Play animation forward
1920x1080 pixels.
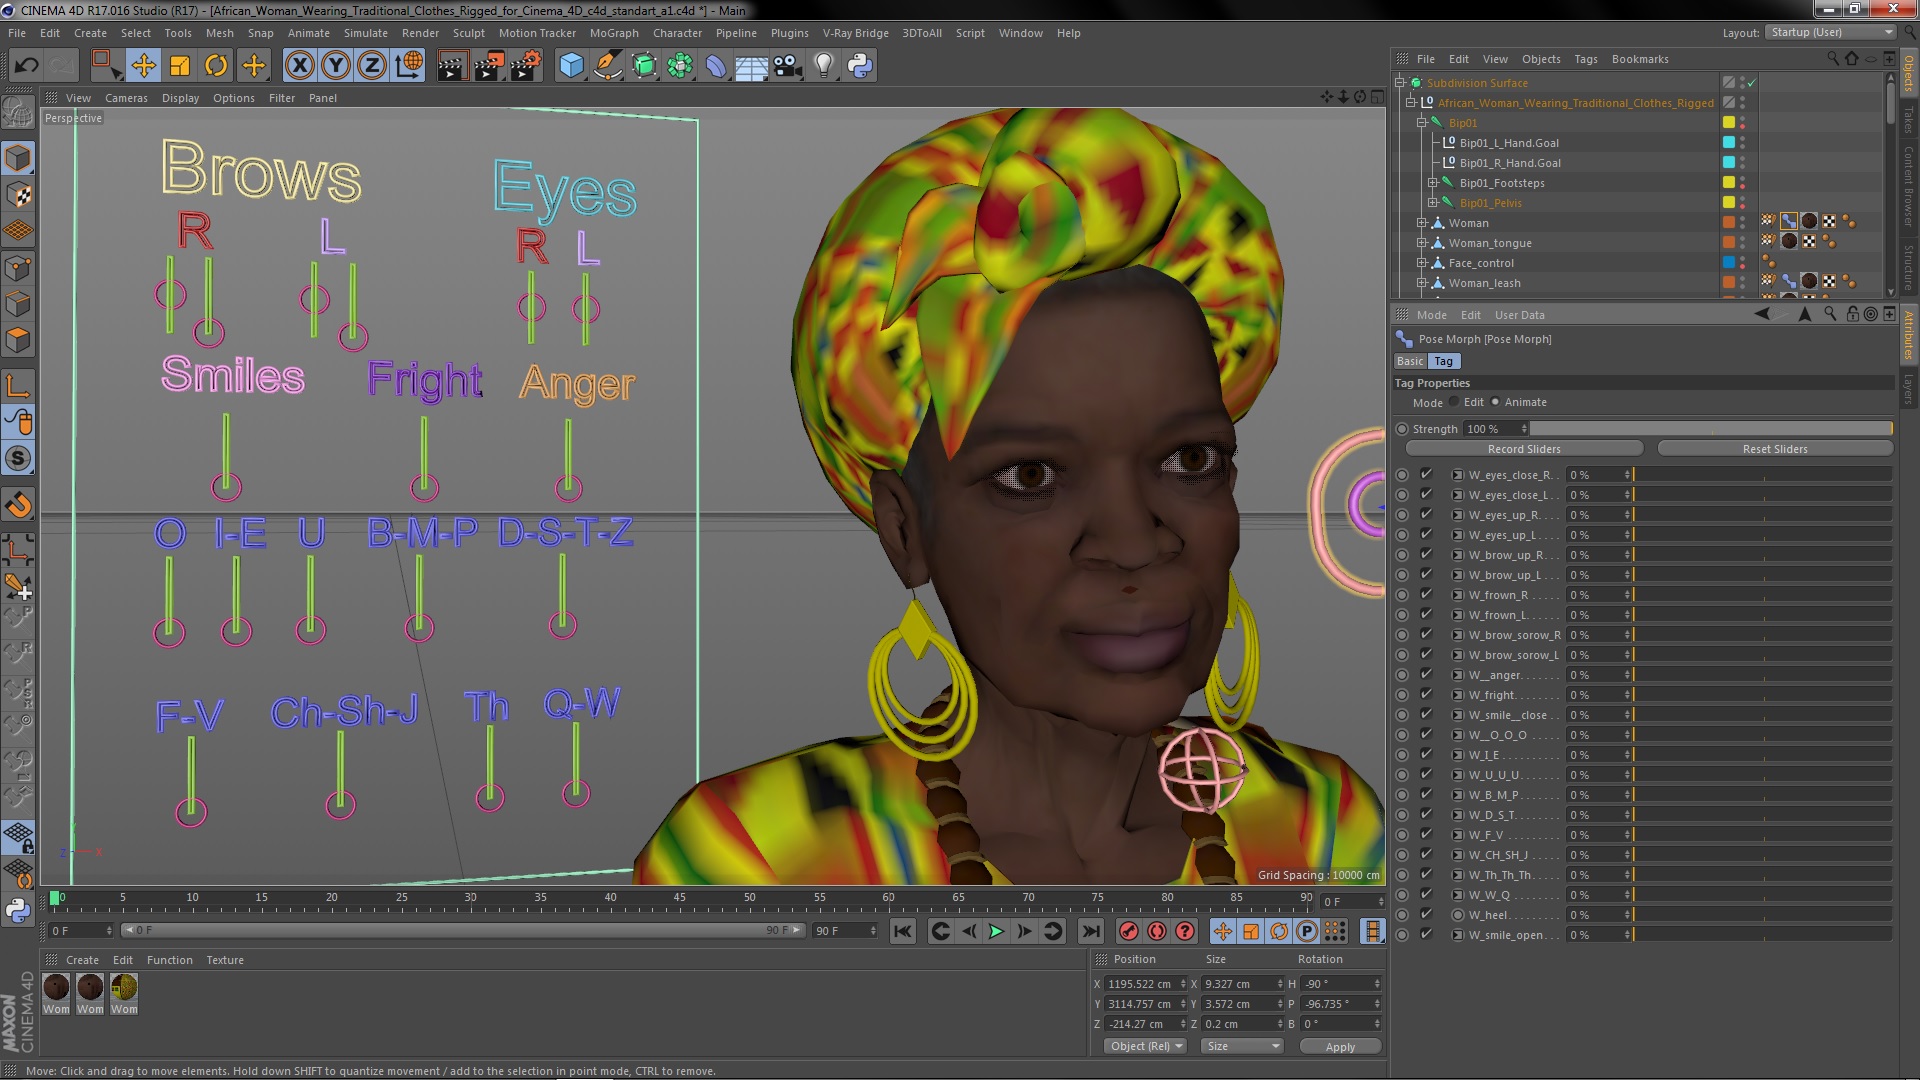click(996, 931)
